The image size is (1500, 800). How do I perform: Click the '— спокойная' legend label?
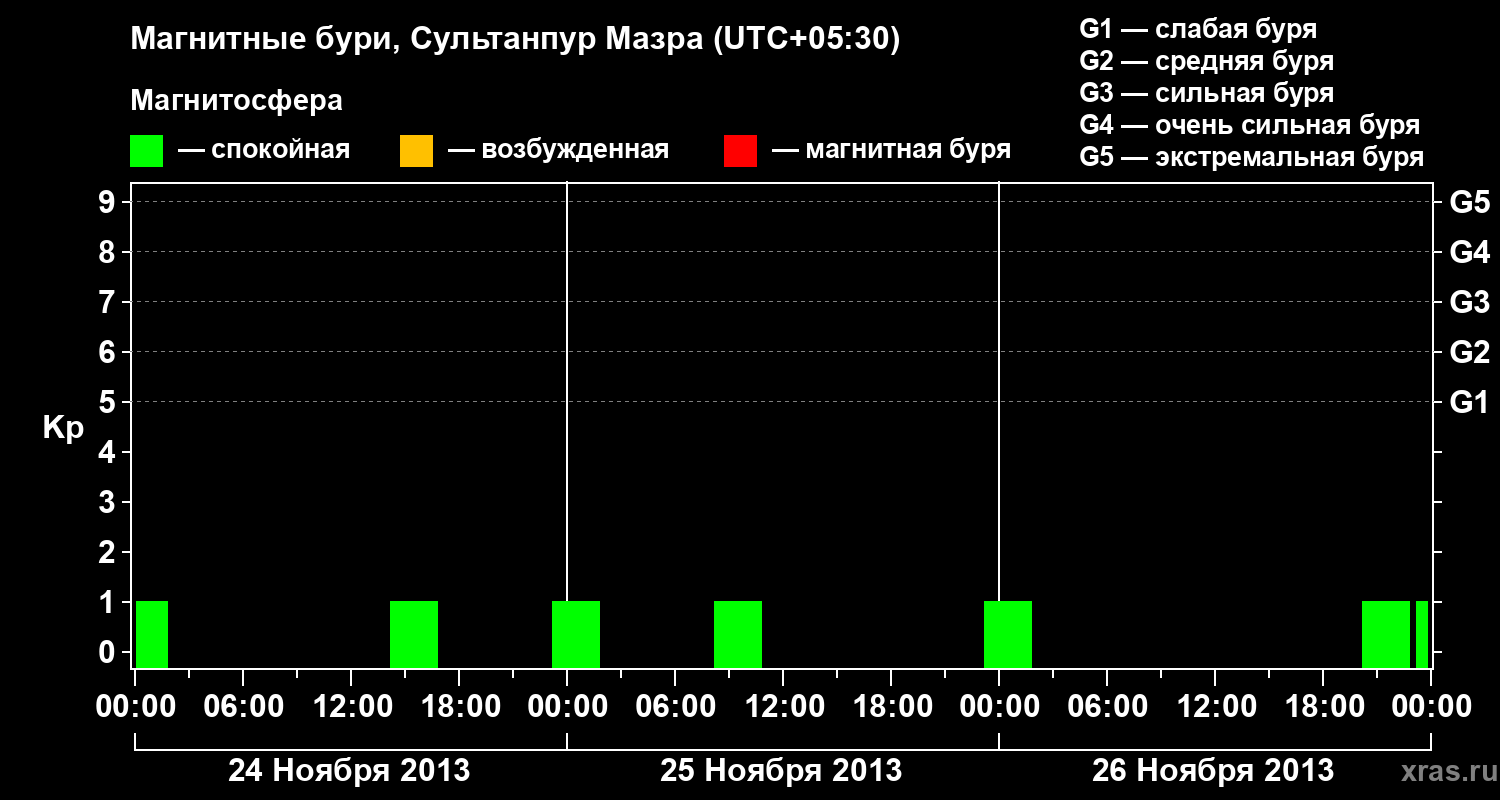click(264, 151)
